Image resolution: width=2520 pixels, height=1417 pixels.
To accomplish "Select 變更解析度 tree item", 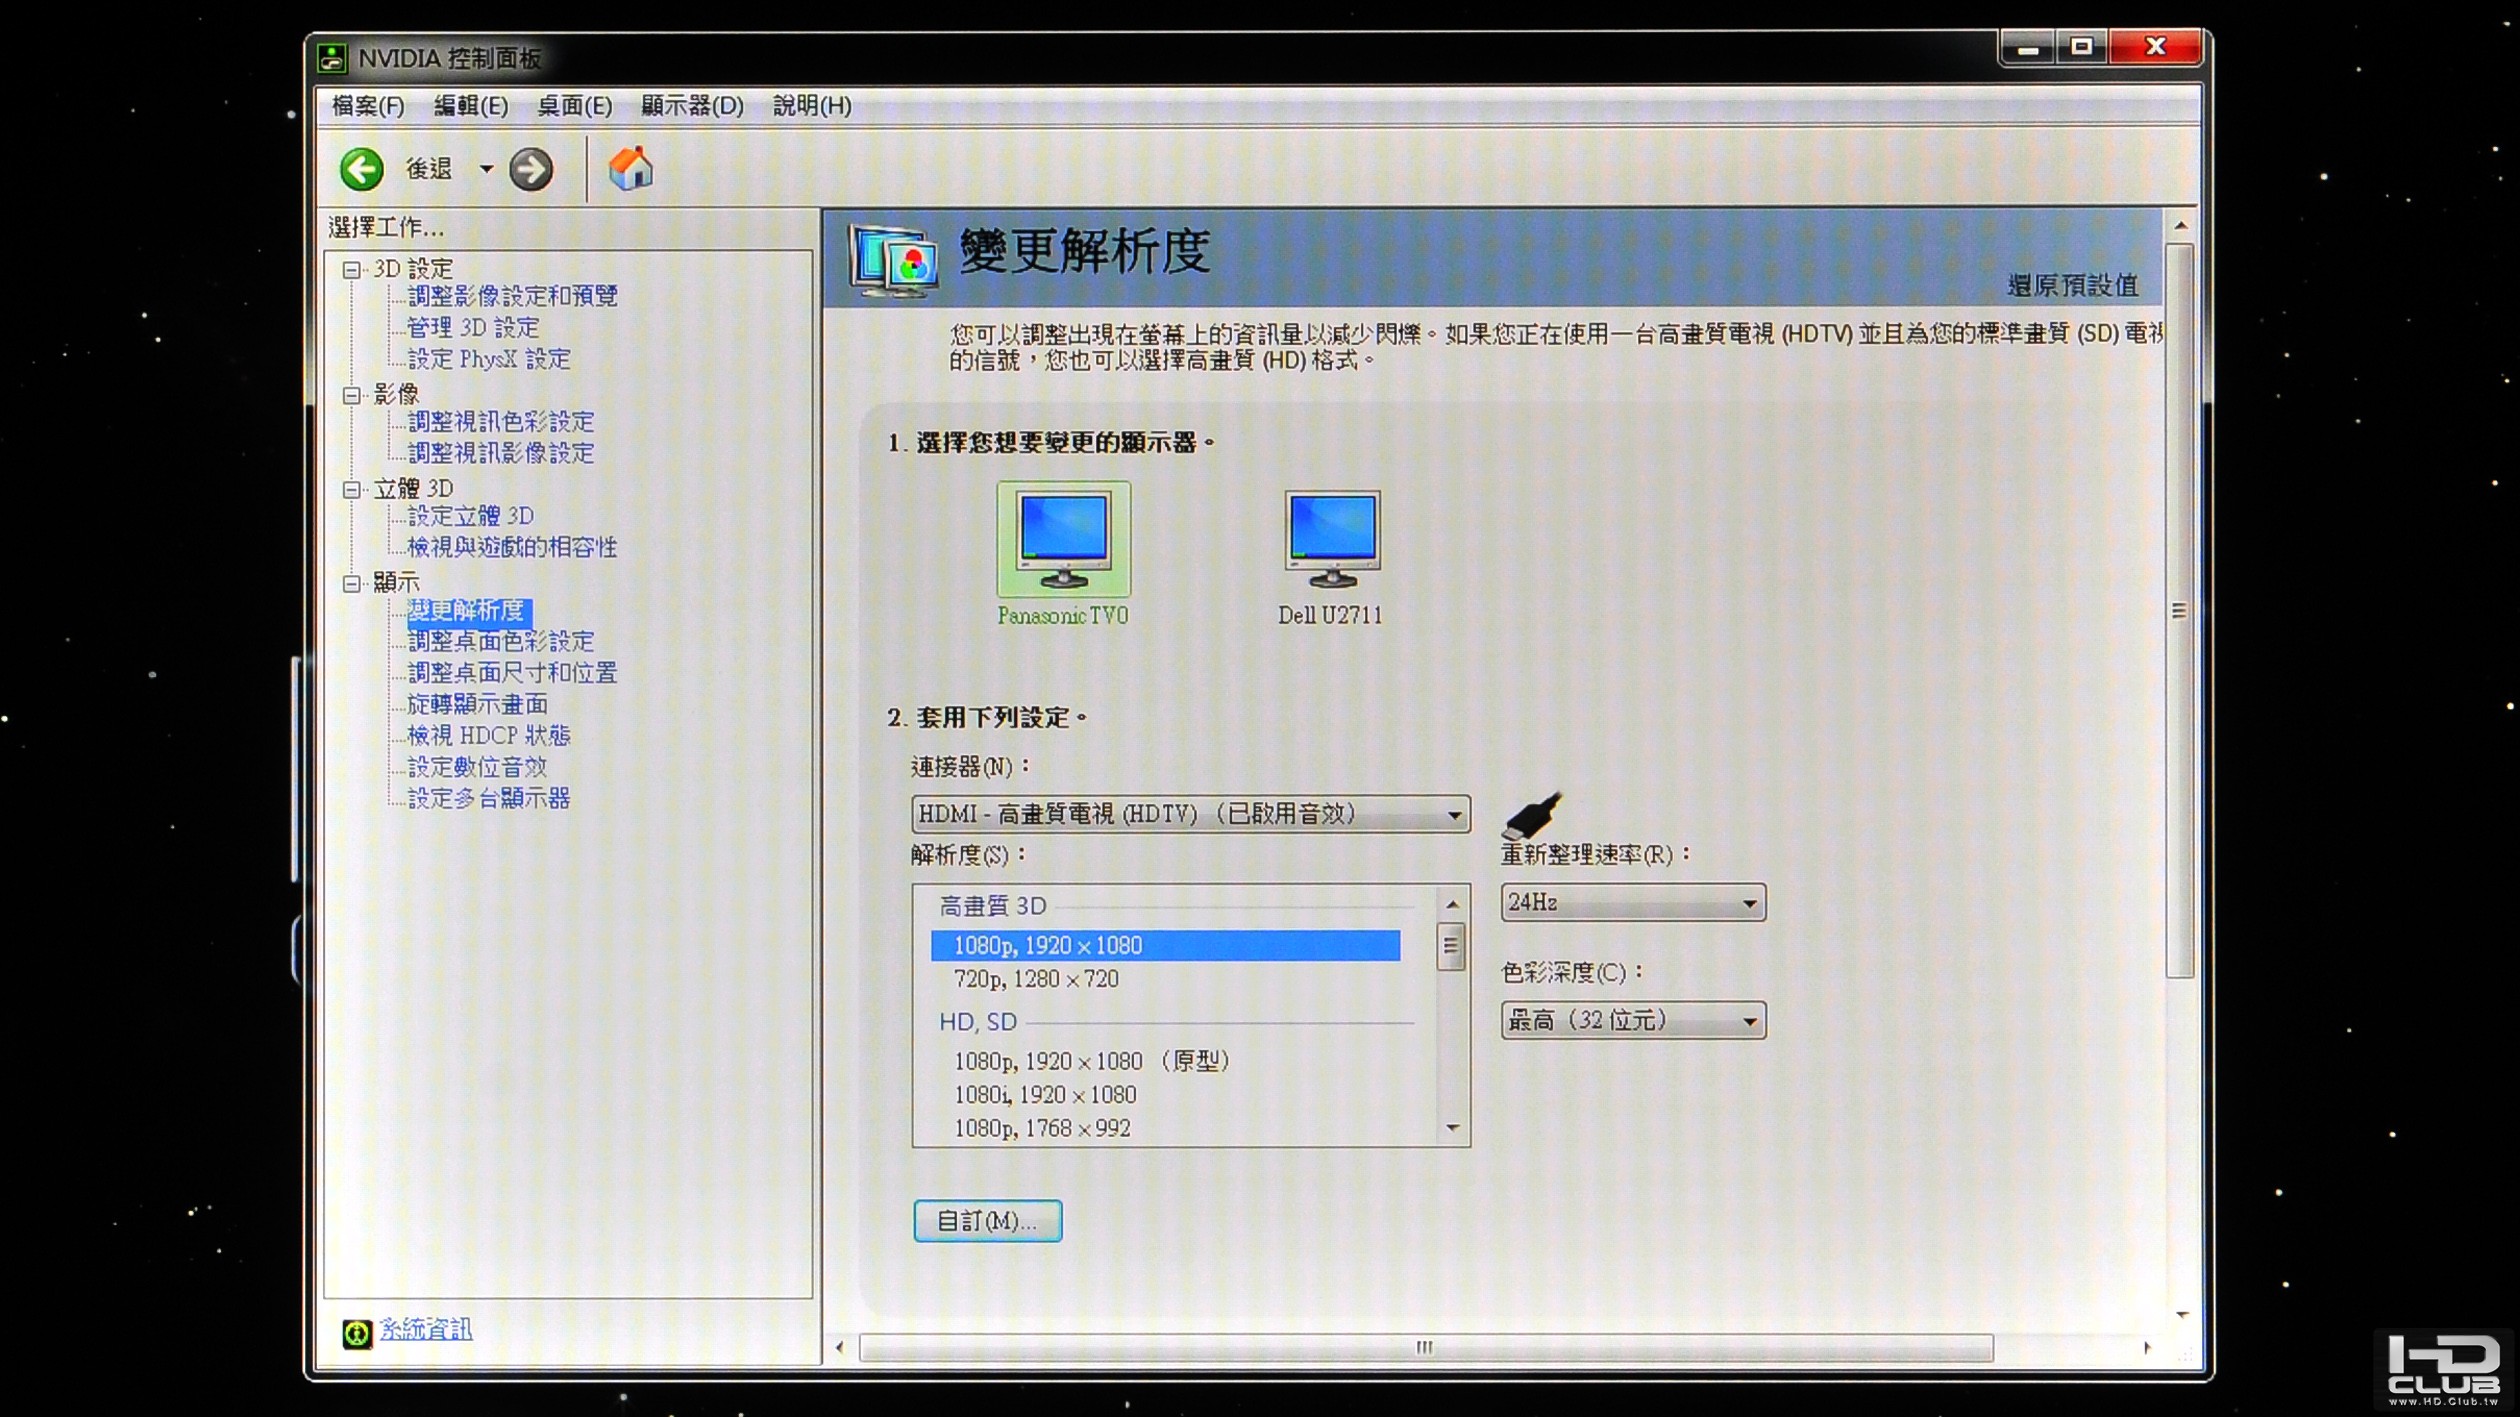I will click(x=469, y=611).
